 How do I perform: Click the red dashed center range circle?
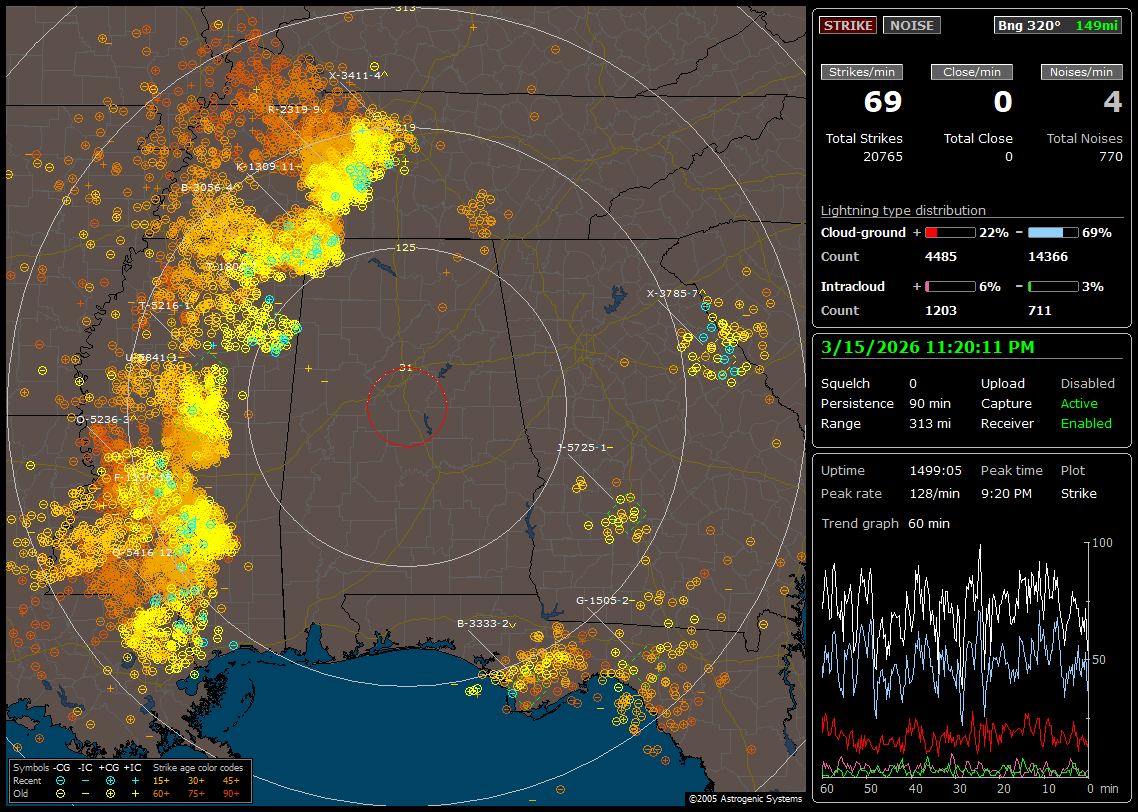tap(405, 370)
